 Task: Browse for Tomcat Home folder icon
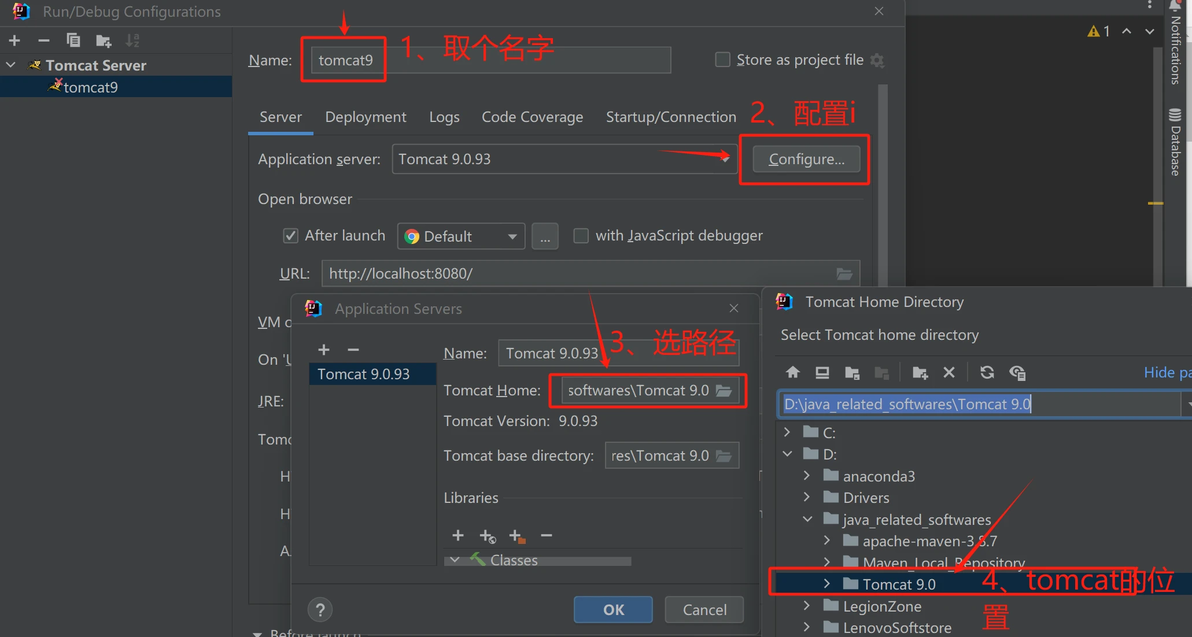click(x=724, y=391)
